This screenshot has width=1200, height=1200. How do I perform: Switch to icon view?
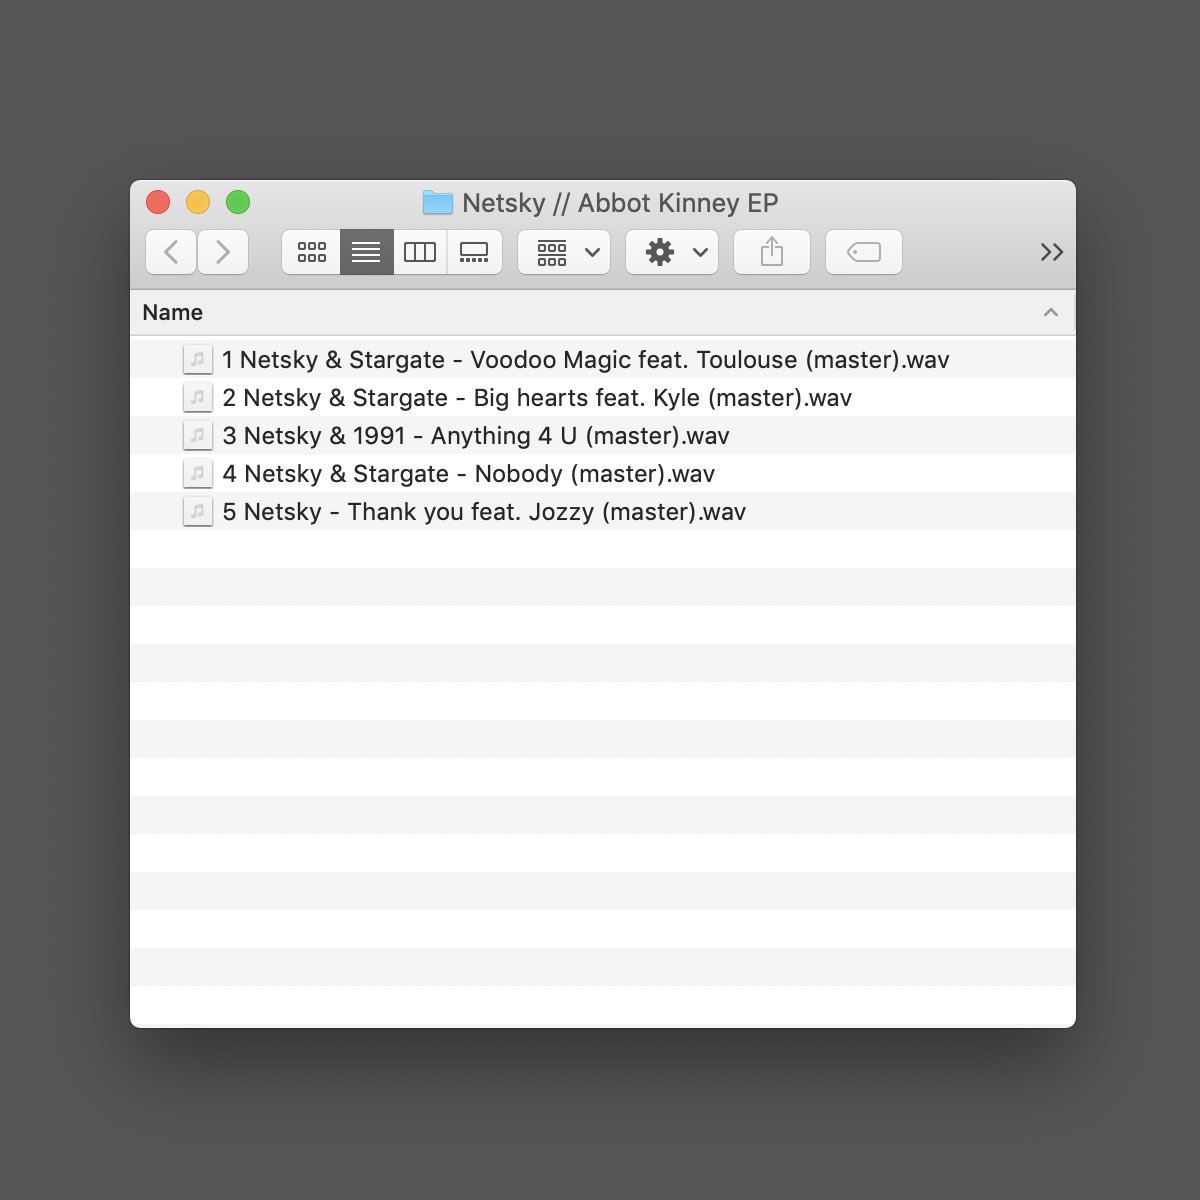(311, 252)
